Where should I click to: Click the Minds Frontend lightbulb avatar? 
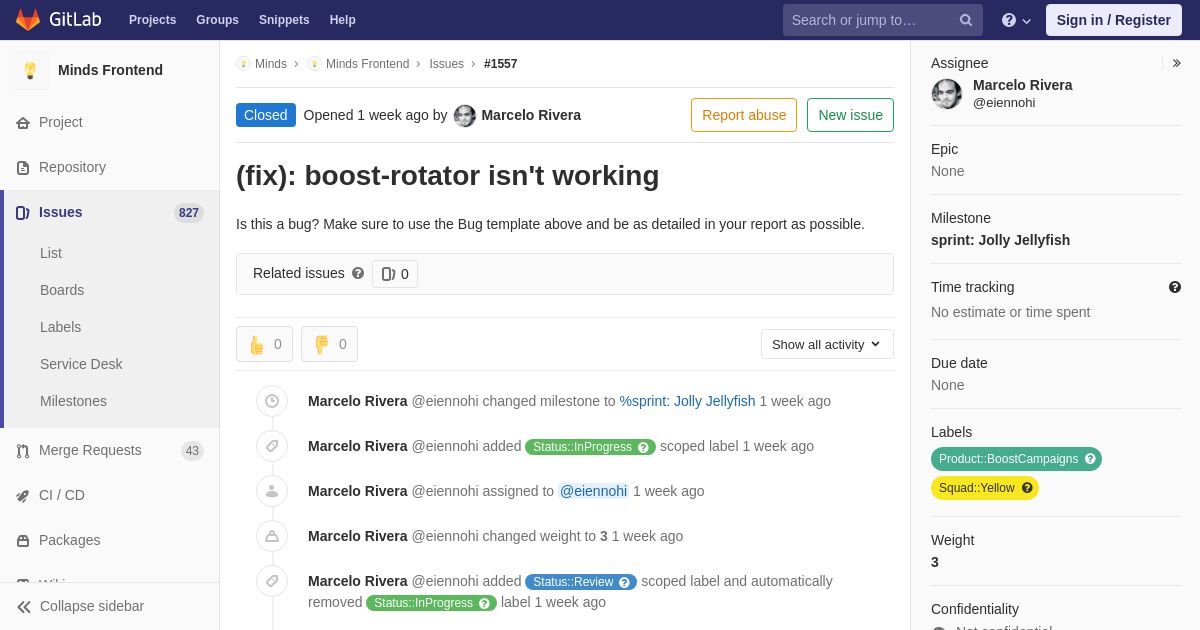pos(30,70)
